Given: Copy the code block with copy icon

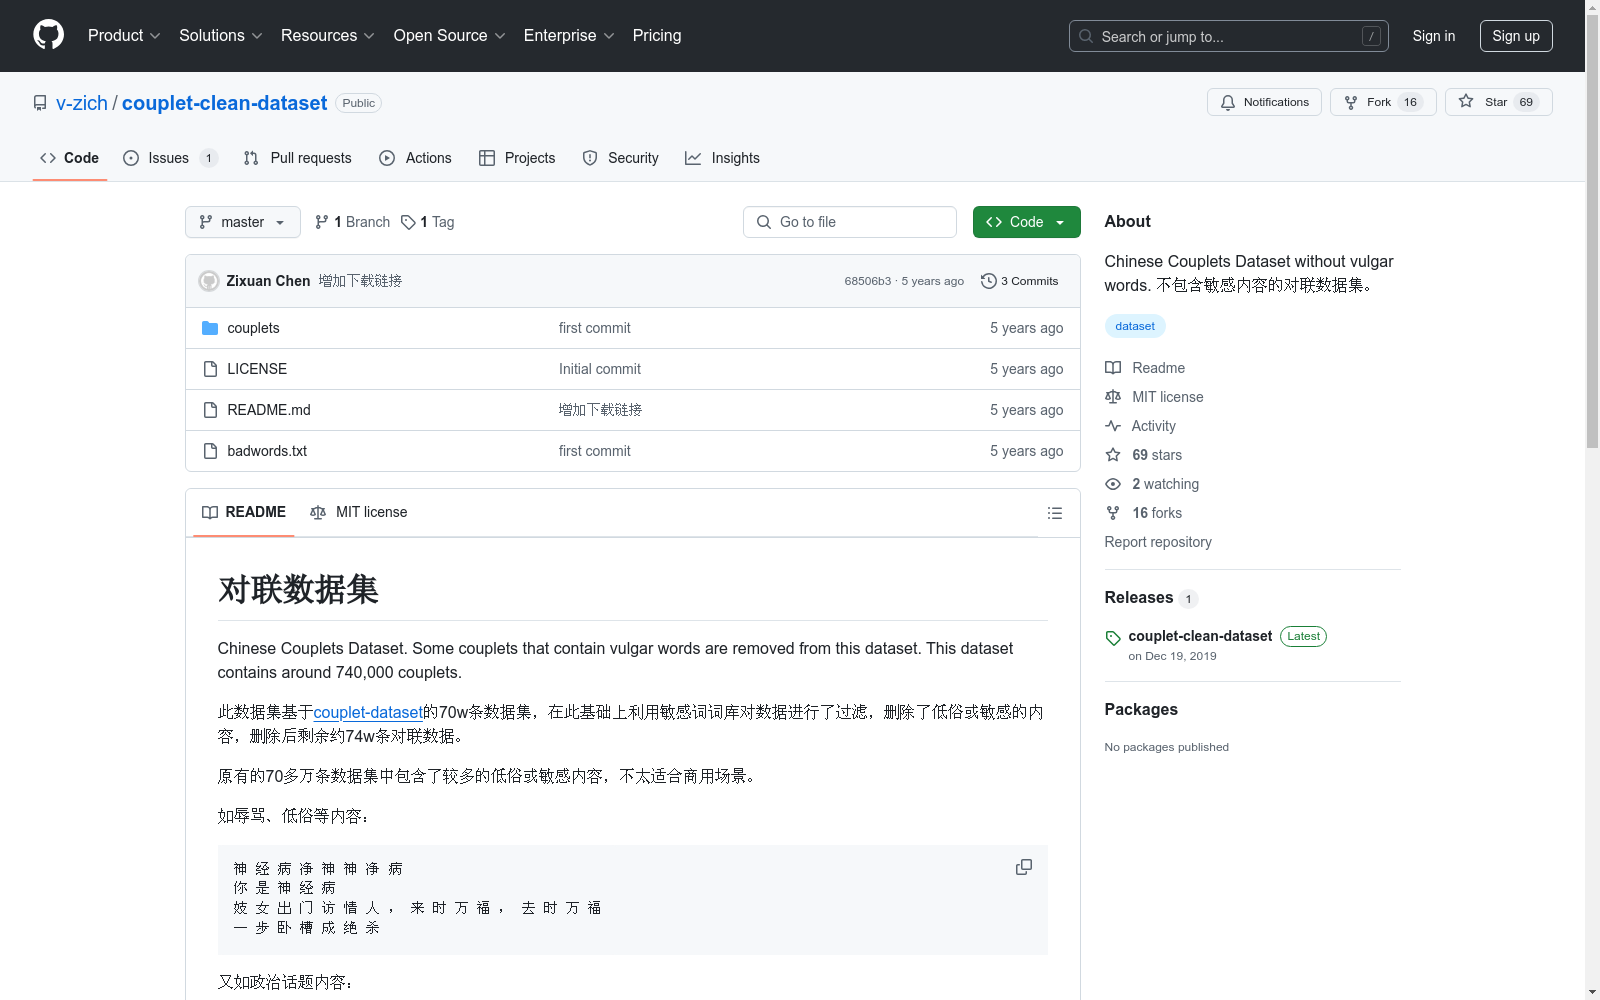Looking at the screenshot, I should pos(1024,867).
